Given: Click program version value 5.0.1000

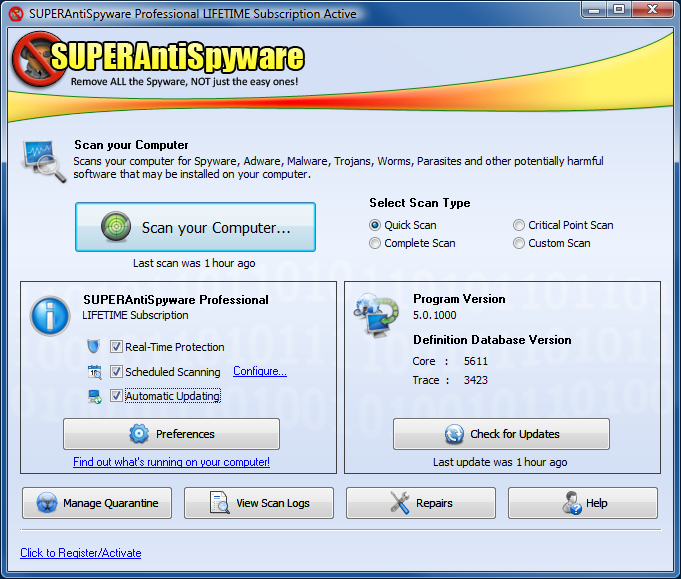Looking at the screenshot, I should 434,315.
